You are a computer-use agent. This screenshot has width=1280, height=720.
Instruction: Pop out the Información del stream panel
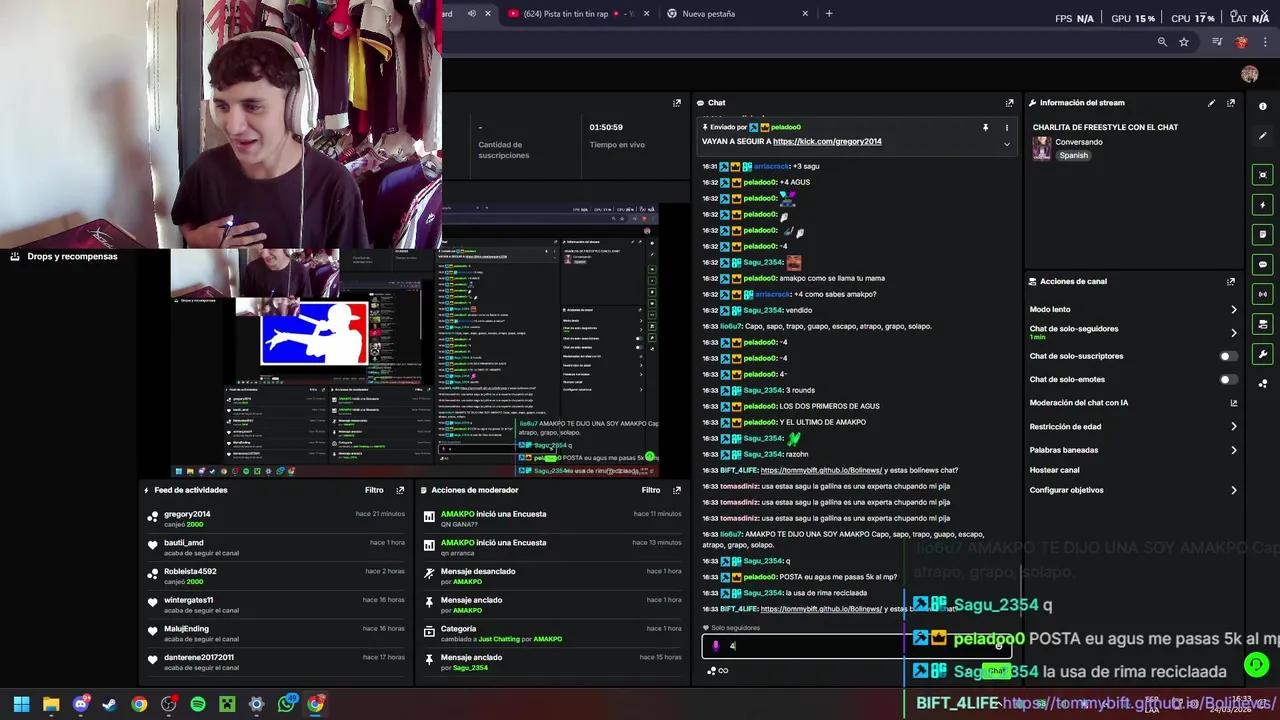tap(1231, 103)
